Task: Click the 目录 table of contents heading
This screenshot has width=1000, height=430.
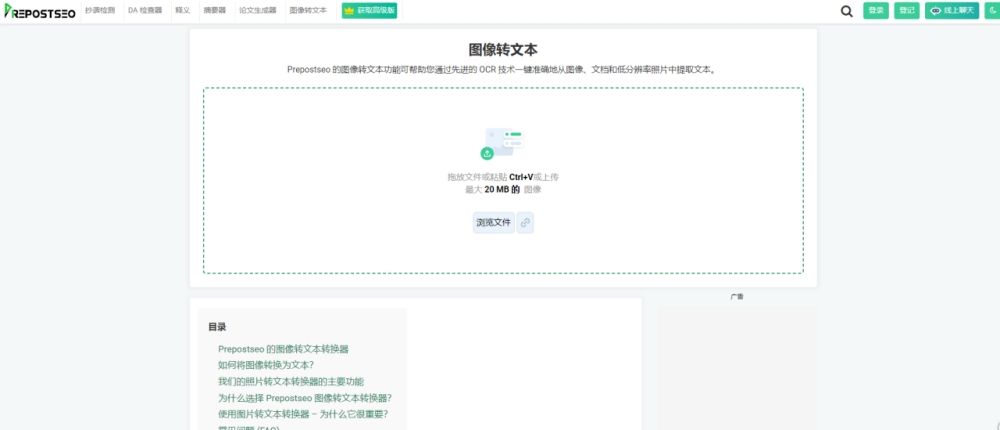Action: pyautogui.click(x=217, y=327)
